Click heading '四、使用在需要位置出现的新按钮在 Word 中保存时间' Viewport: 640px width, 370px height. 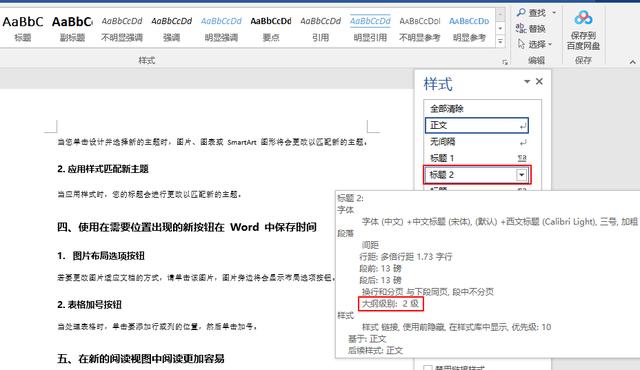pos(187,227)
